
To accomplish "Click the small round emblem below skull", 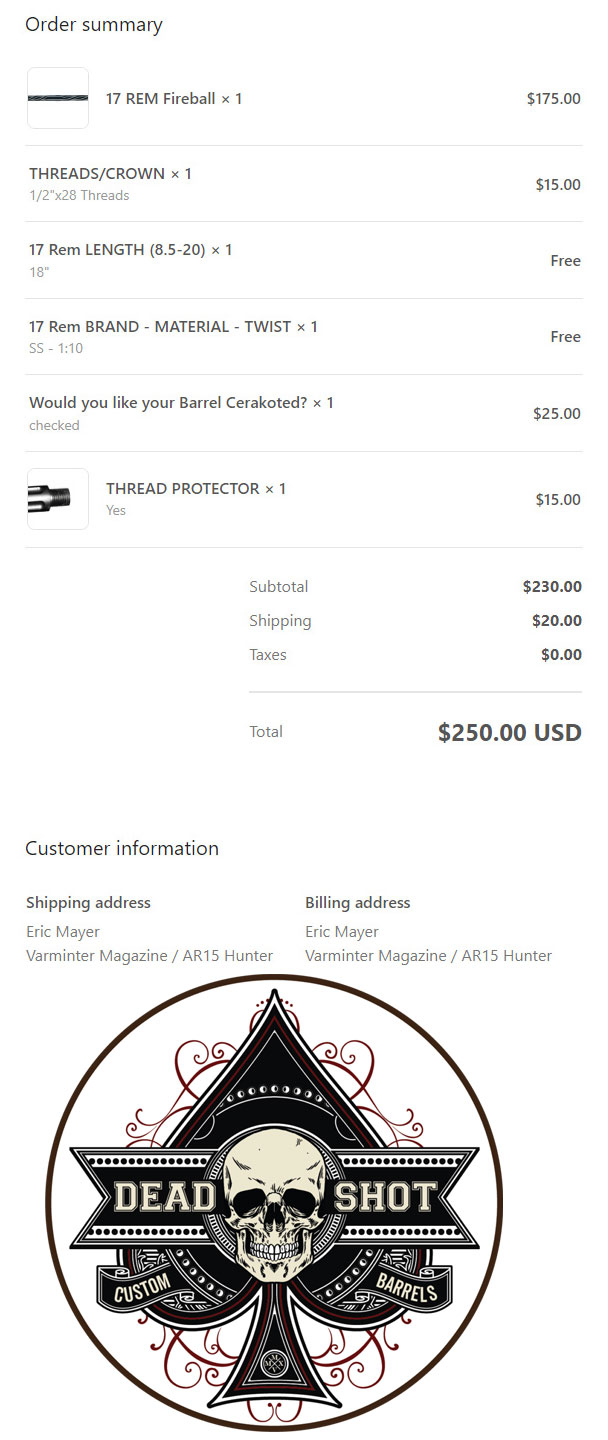I will pos(273,1364).
